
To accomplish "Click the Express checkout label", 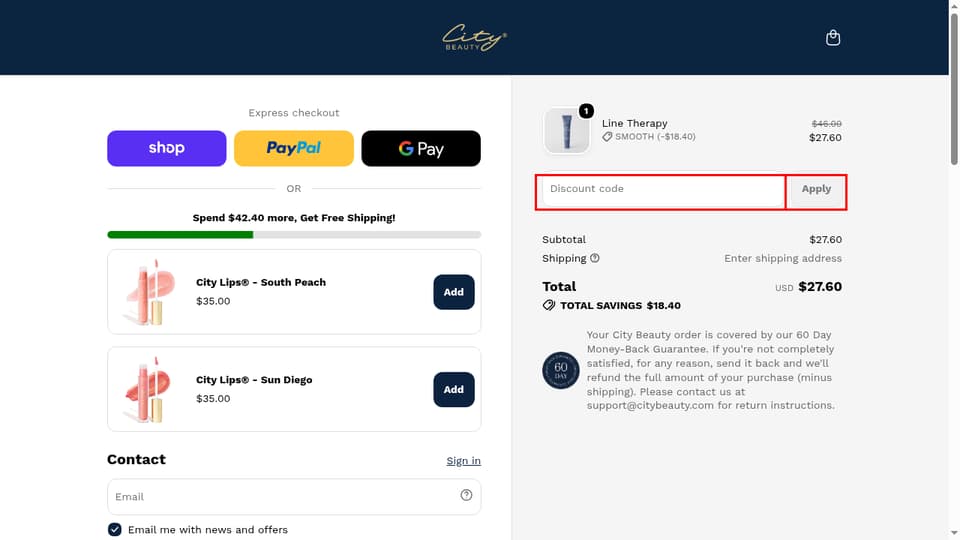I will click(294, 113).
